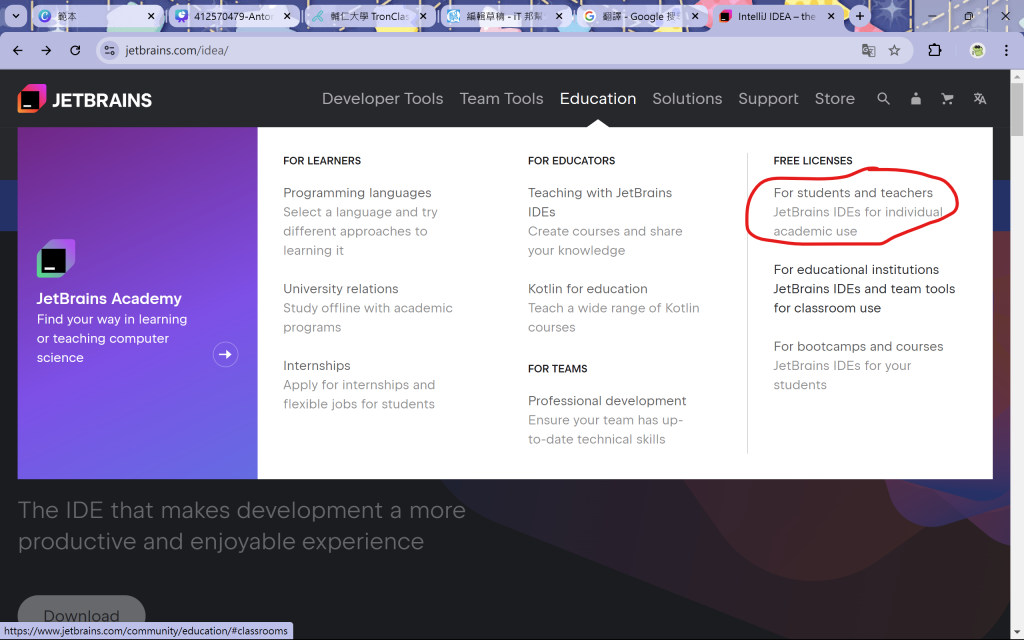This screenshot has height=640, width=1024.
Task: Open the Developer Tools menu
Action: click(383, 99)
